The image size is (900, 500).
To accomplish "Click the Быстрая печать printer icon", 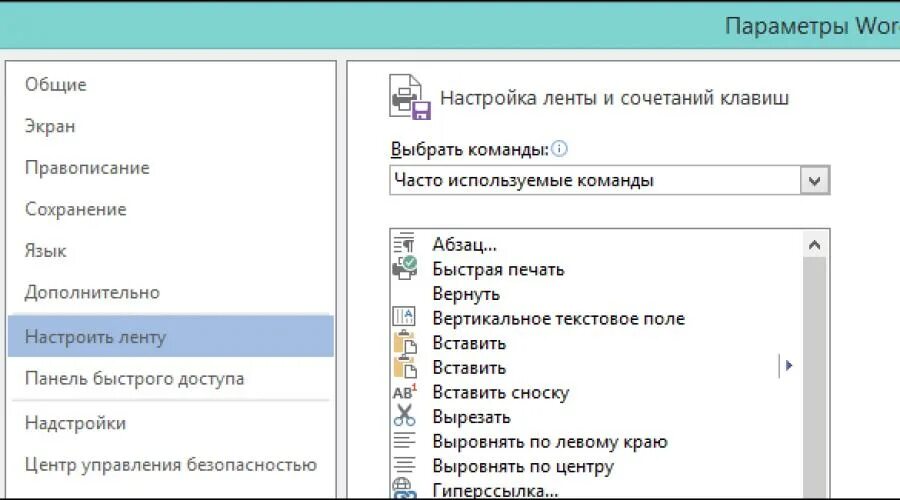I will tap(405, 268).
